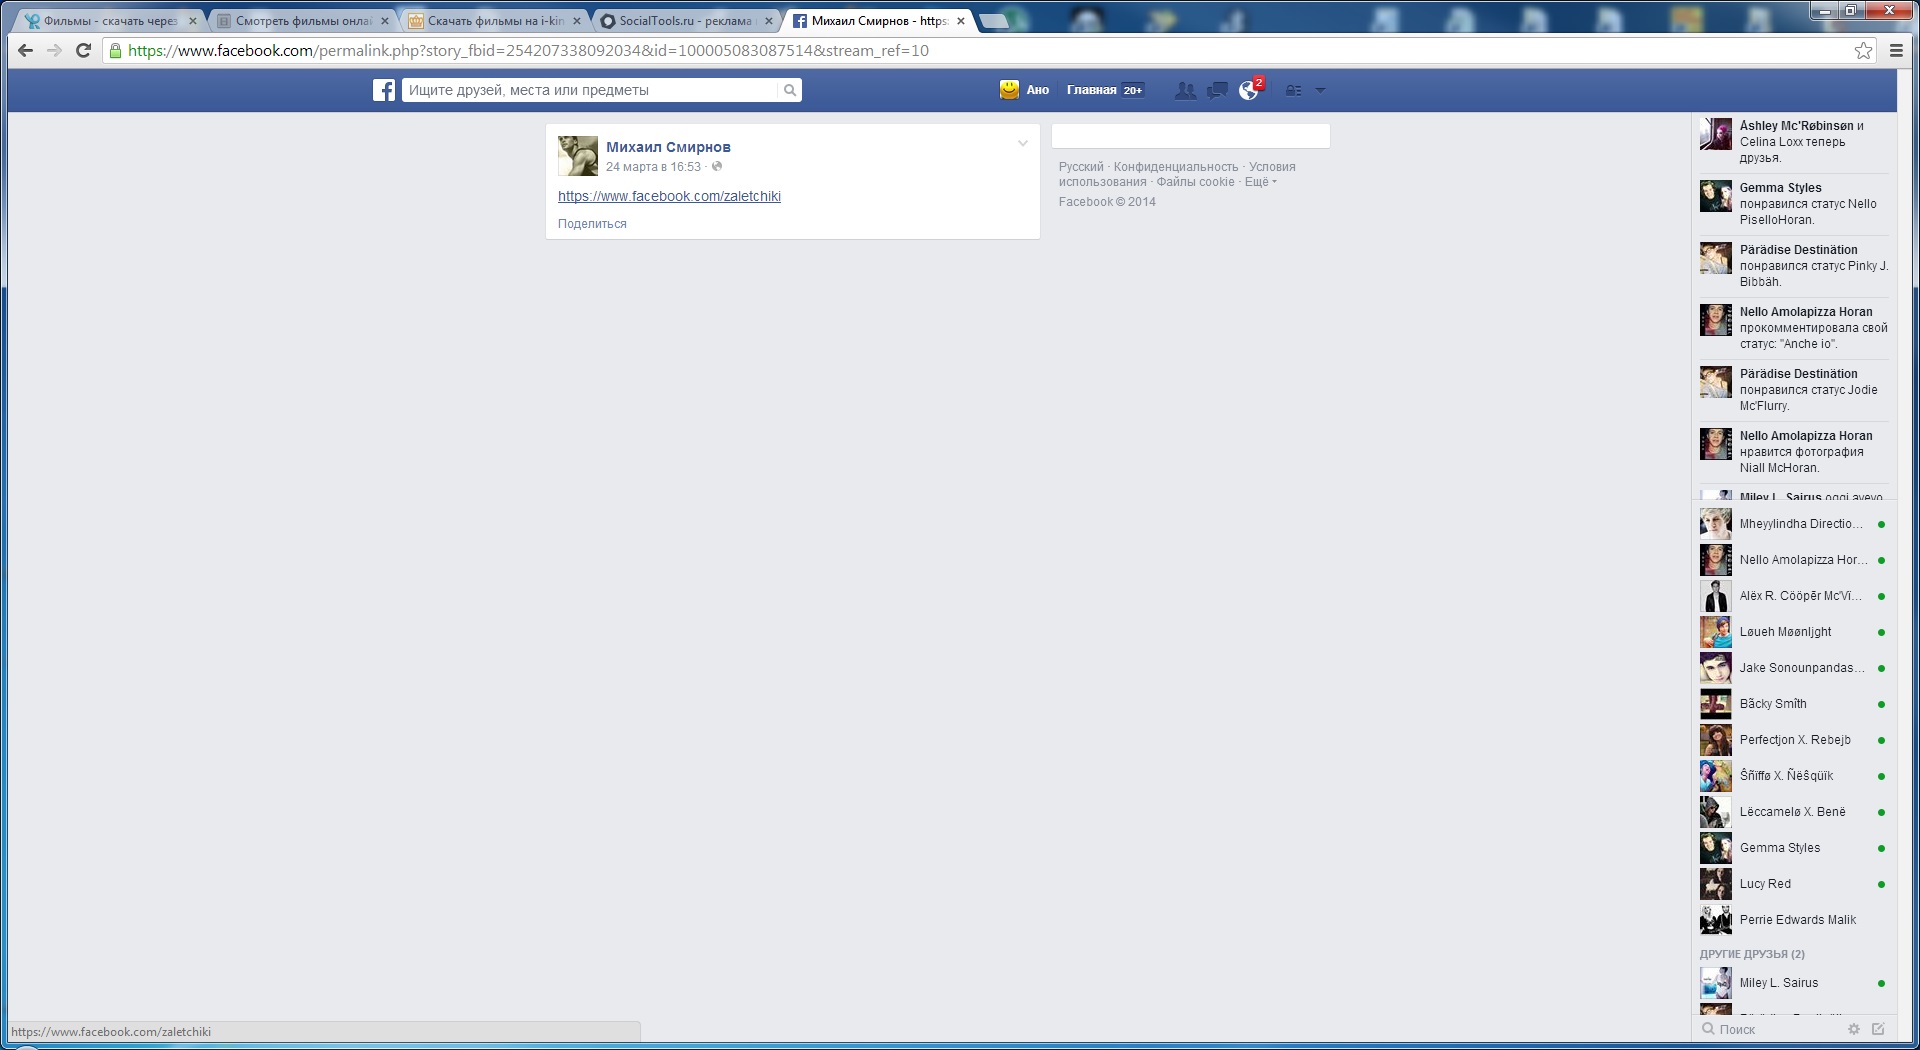Open the ticker story about Ashley Mc'Røbinsøn
The image size is (1920, 1050).
tap(1794, 142)
